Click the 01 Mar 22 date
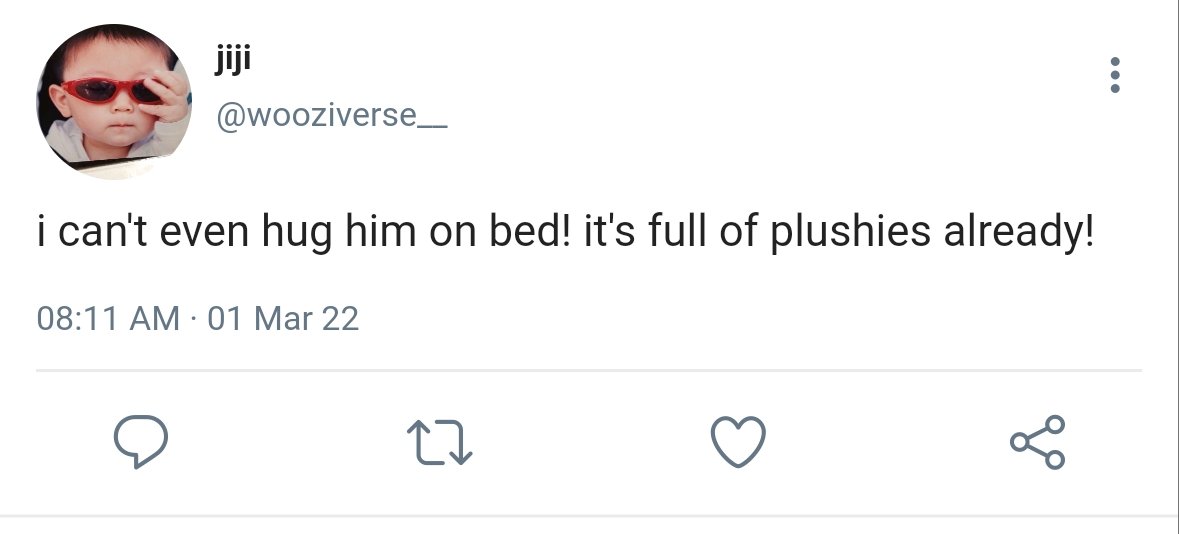This screenshot has height=534, width=1179. click(283, 318)
